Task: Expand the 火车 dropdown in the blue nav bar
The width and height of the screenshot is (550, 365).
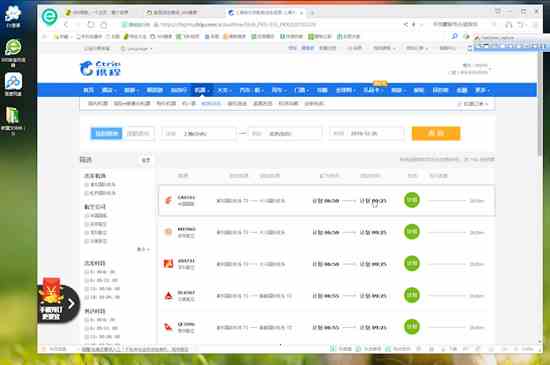Action: click(224, 90)
